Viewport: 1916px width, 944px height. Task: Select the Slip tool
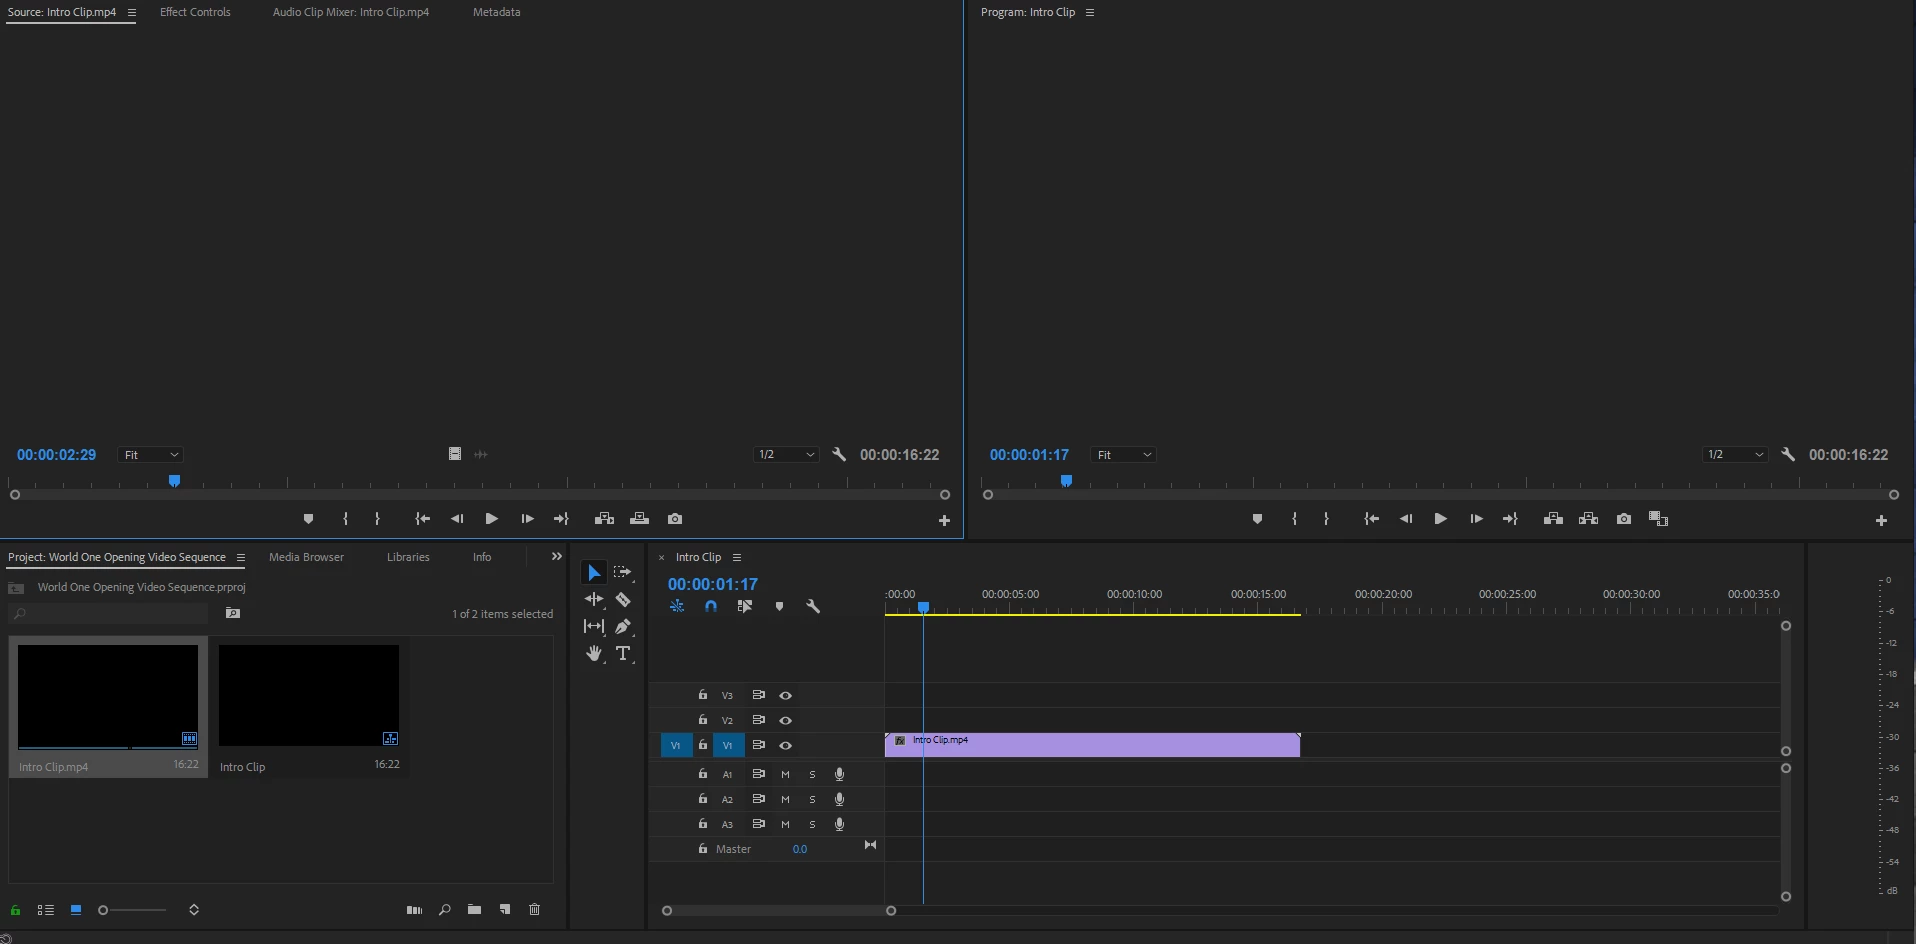point(594,626)
